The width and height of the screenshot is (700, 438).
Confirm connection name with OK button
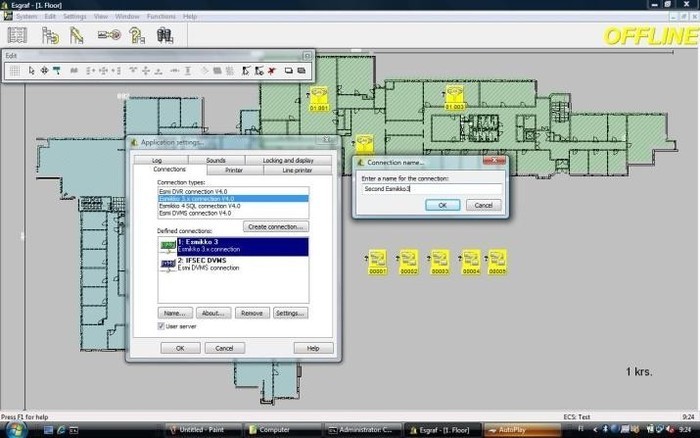point(442,205)
